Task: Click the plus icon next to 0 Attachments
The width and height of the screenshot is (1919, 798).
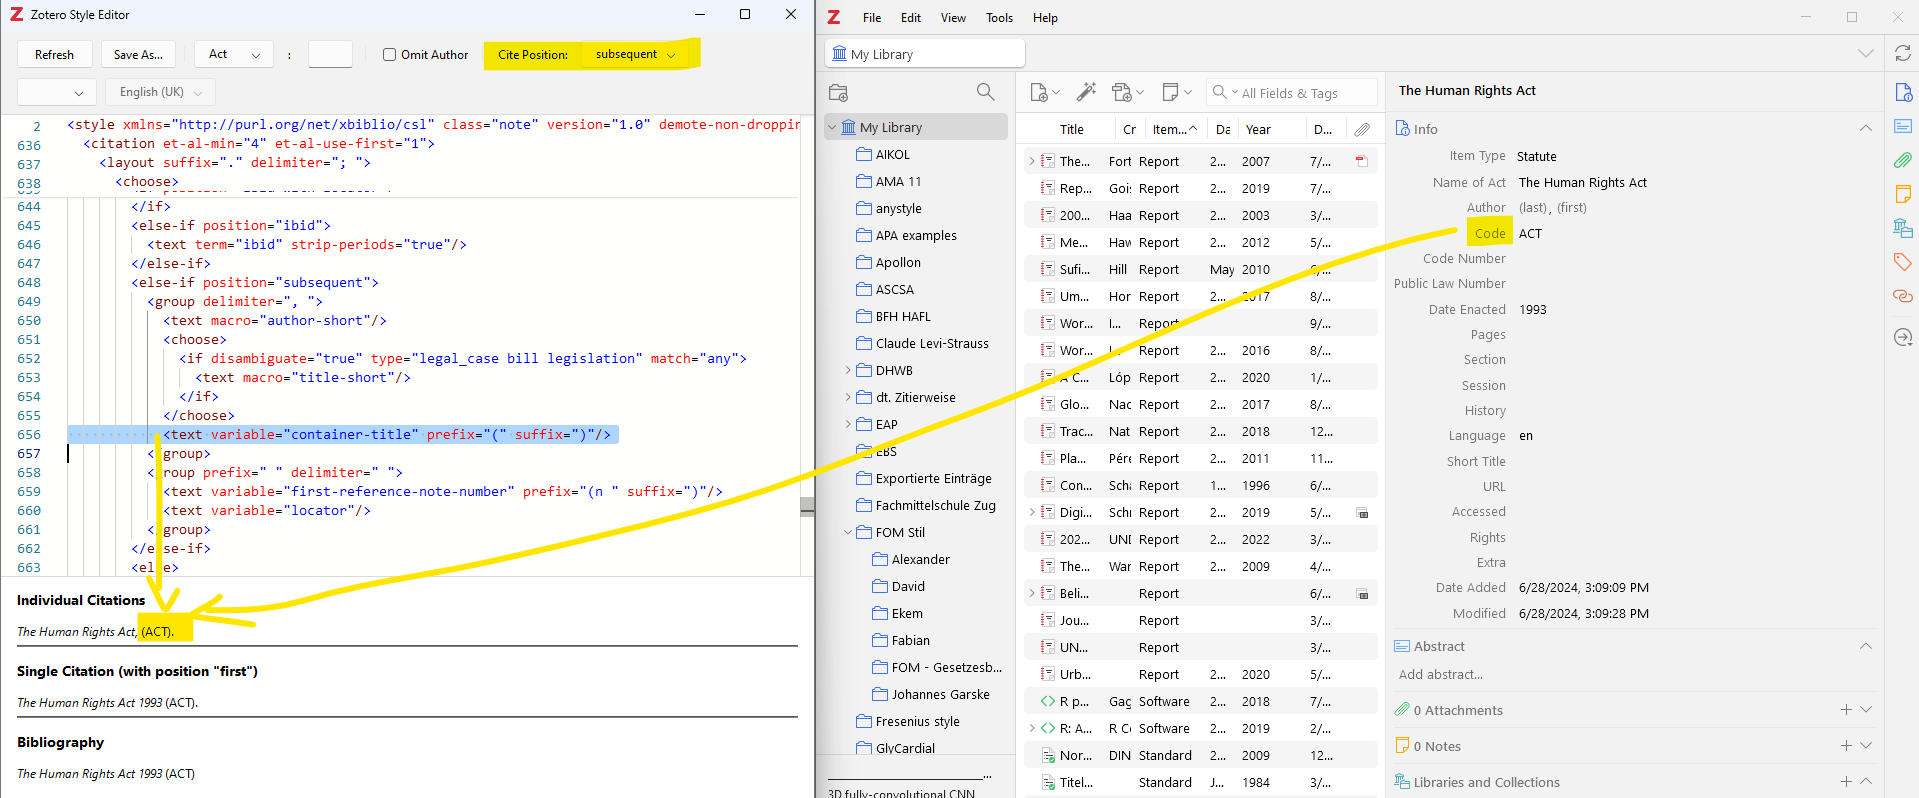Action: tap(1846, 710)
